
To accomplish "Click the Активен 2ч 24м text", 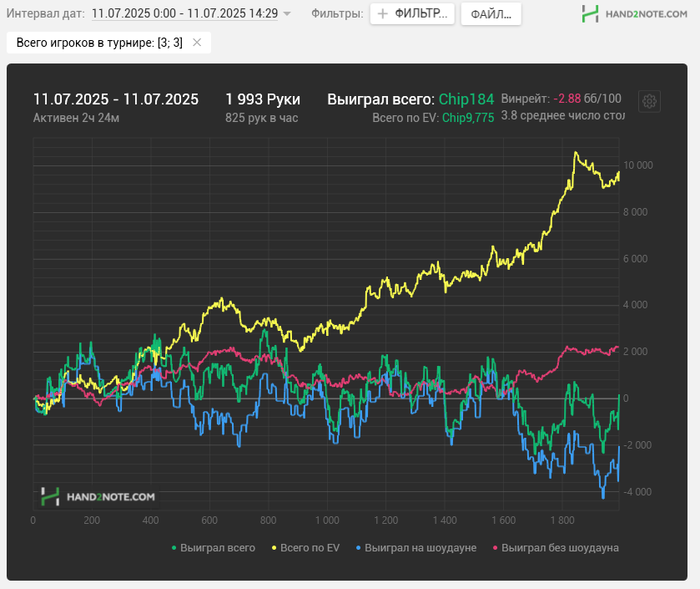I will (x=76, y=118).
